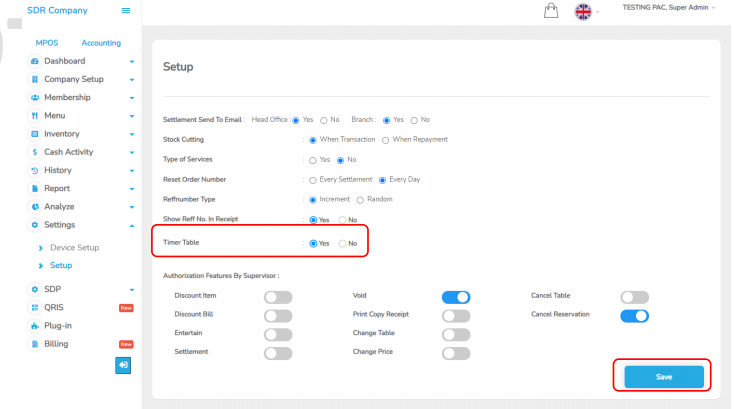734x409 pixels.
Task: Open the TESTING PAC user dropdown
Action: [x=669, y=8]
